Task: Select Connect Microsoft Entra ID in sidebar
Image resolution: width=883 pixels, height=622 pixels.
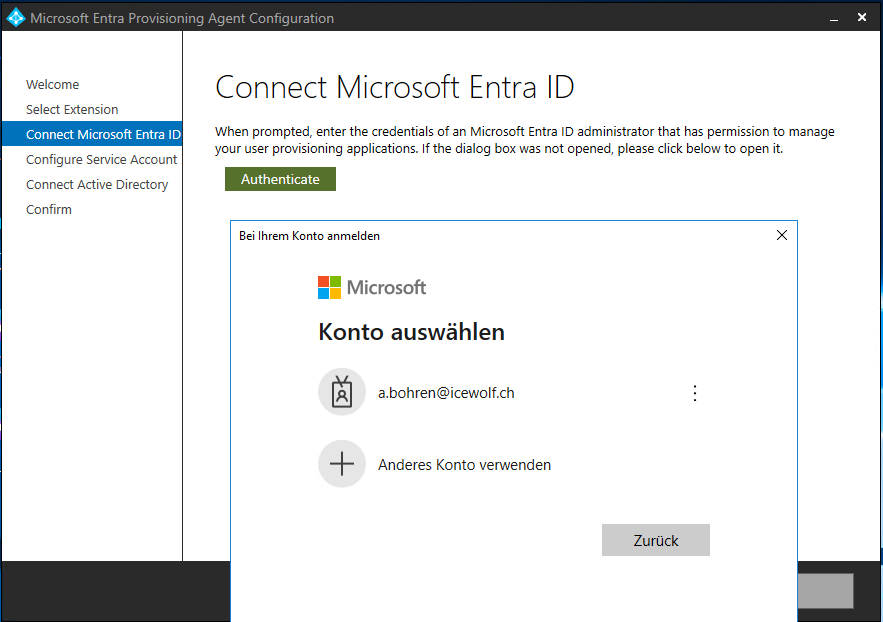Action: [x=103, y=135]
